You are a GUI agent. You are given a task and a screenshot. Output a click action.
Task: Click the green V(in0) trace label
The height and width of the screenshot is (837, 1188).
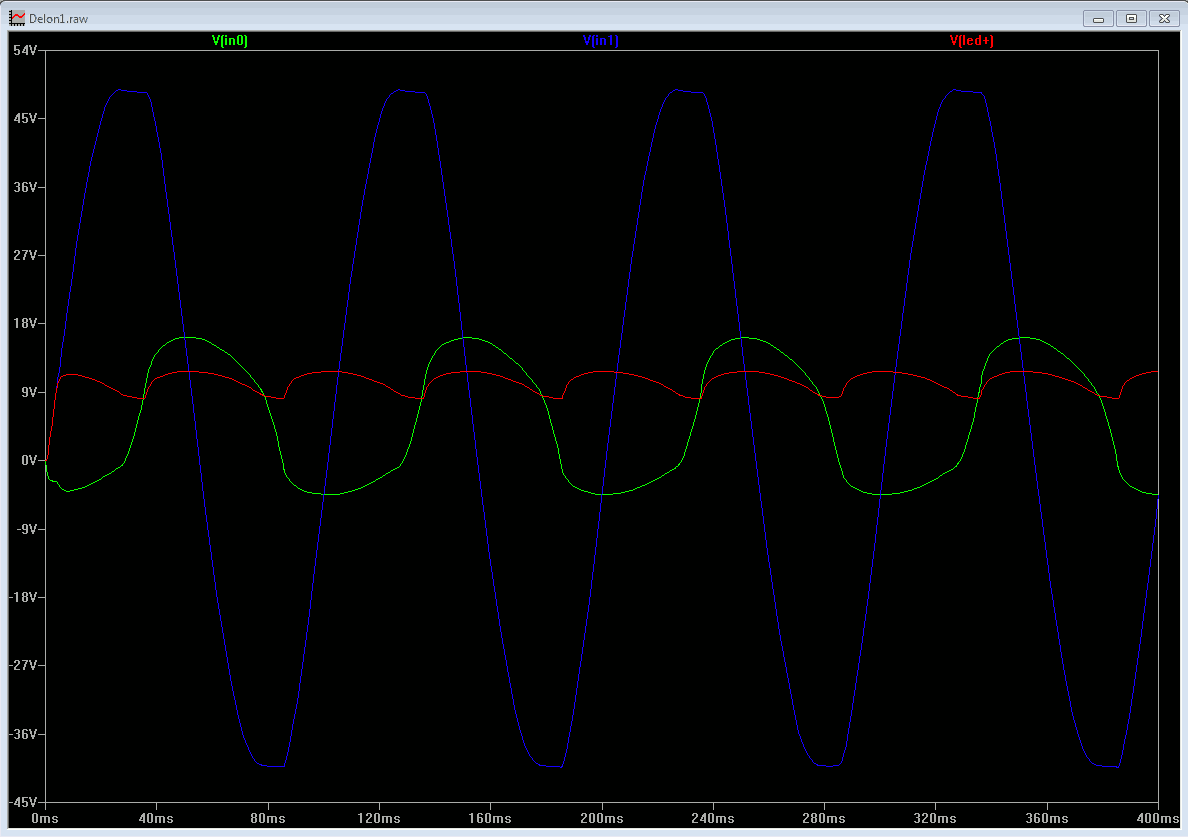tap(229, 41)
